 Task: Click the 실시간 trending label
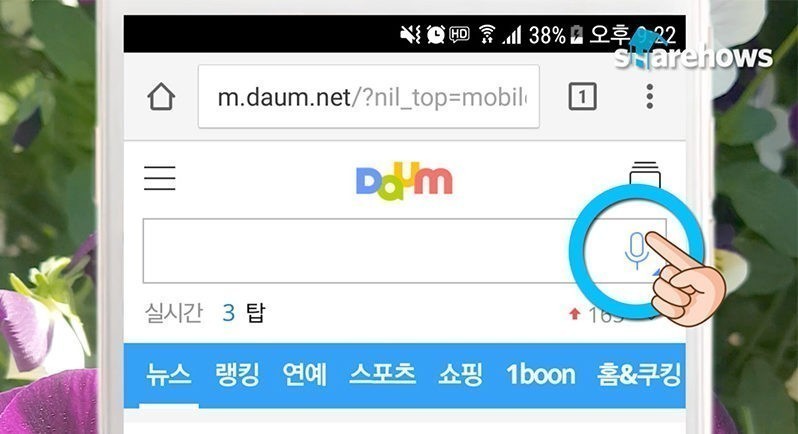174,313
